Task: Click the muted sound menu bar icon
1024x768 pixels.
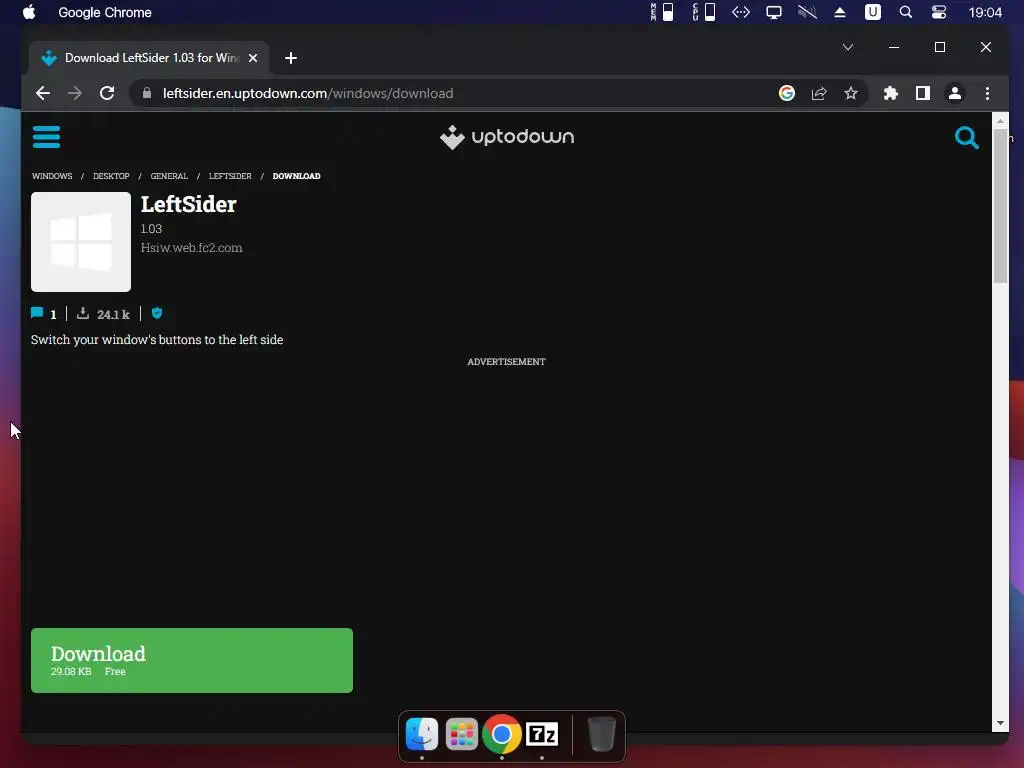Action: coord(807,12)
